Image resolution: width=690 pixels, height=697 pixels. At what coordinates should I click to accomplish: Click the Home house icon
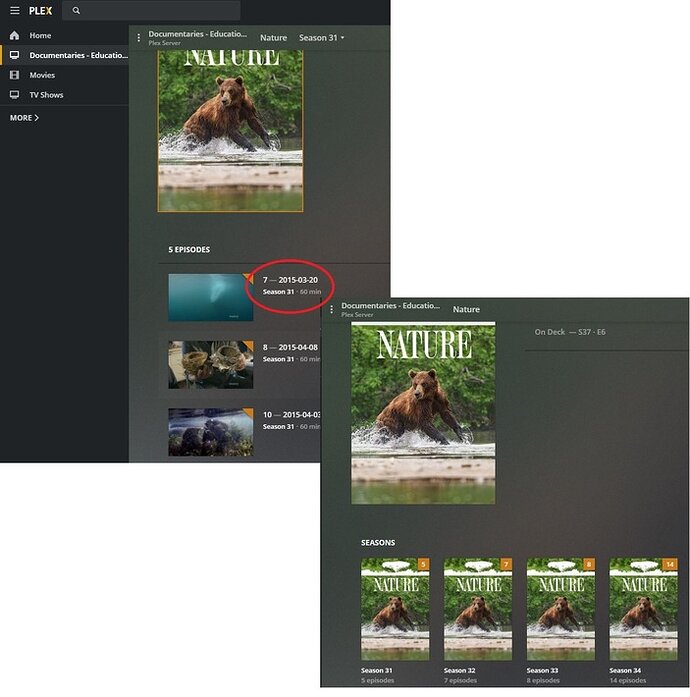tap(15, 35)
